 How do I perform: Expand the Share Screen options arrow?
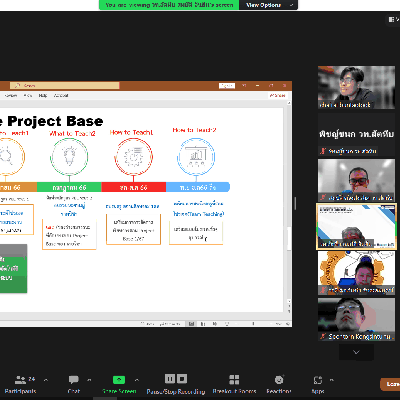tap(137, 380)
